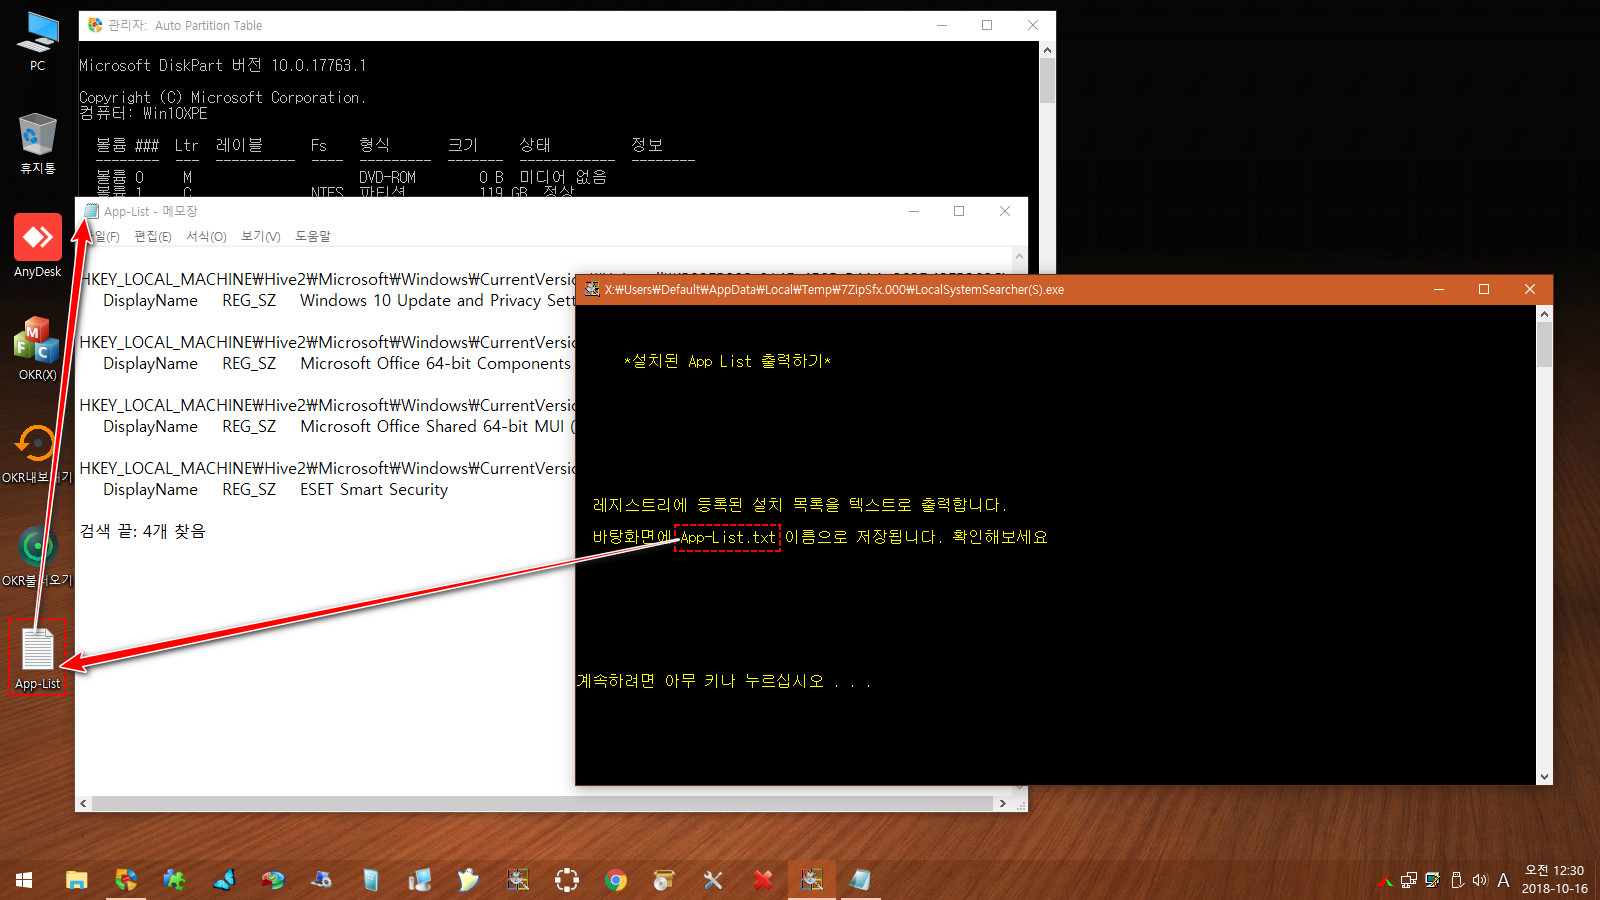Click the teal notebook taskbar icon
Image resolution: width=1600 pixels, height=900 pixels.
point(370,880)
